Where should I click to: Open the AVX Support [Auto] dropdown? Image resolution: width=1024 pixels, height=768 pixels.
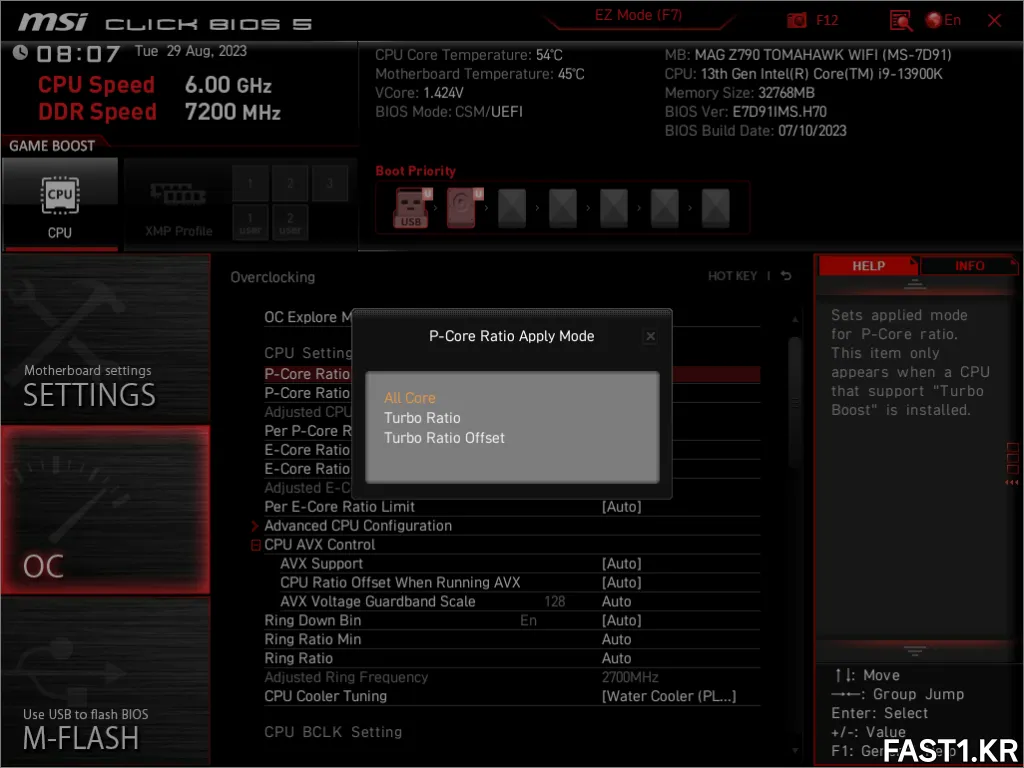click(621, 564)
